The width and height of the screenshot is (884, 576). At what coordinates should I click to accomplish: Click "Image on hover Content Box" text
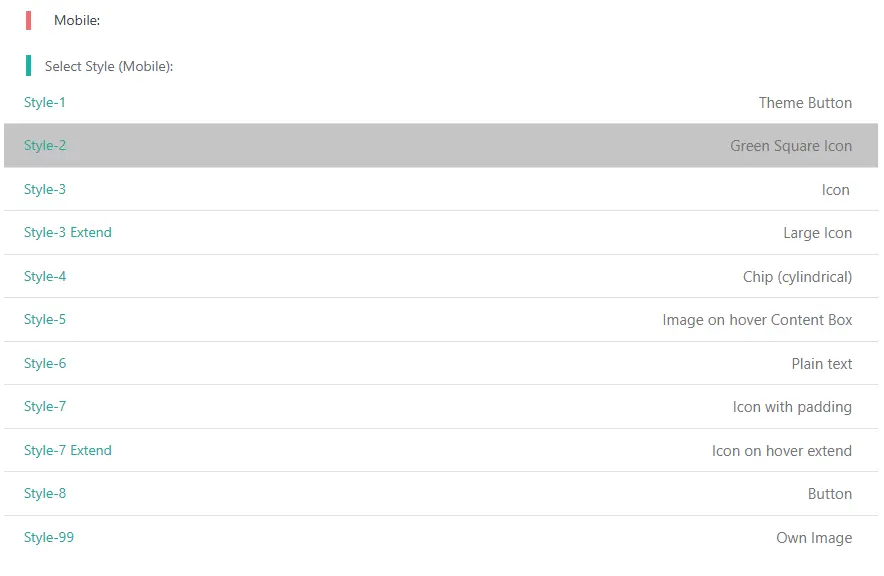pos(757,320)
